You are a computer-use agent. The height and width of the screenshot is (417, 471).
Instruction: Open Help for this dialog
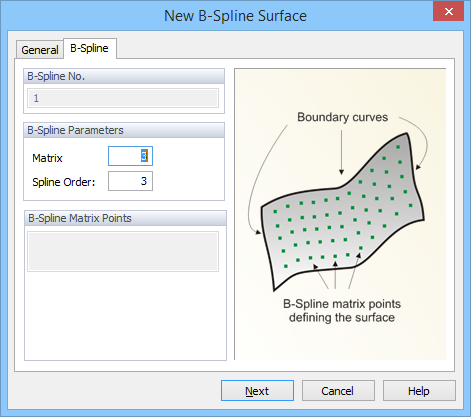419,391
